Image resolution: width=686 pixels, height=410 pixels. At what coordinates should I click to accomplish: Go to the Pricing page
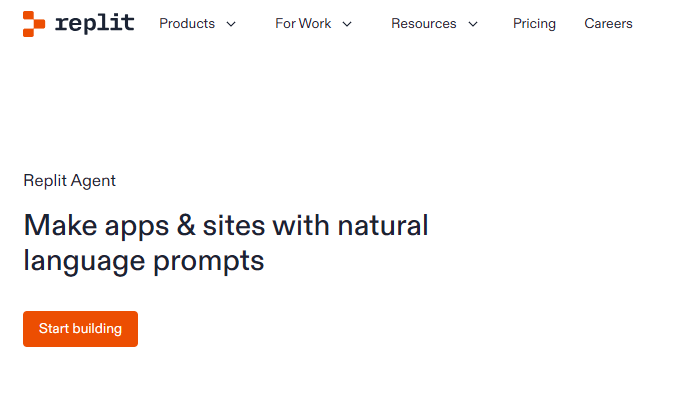coord(534,24)
